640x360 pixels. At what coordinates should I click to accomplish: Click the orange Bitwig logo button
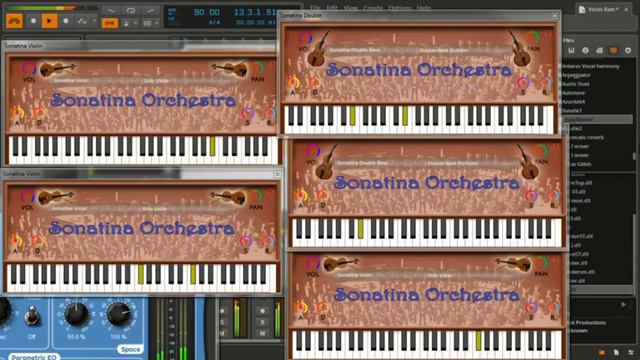14,21
